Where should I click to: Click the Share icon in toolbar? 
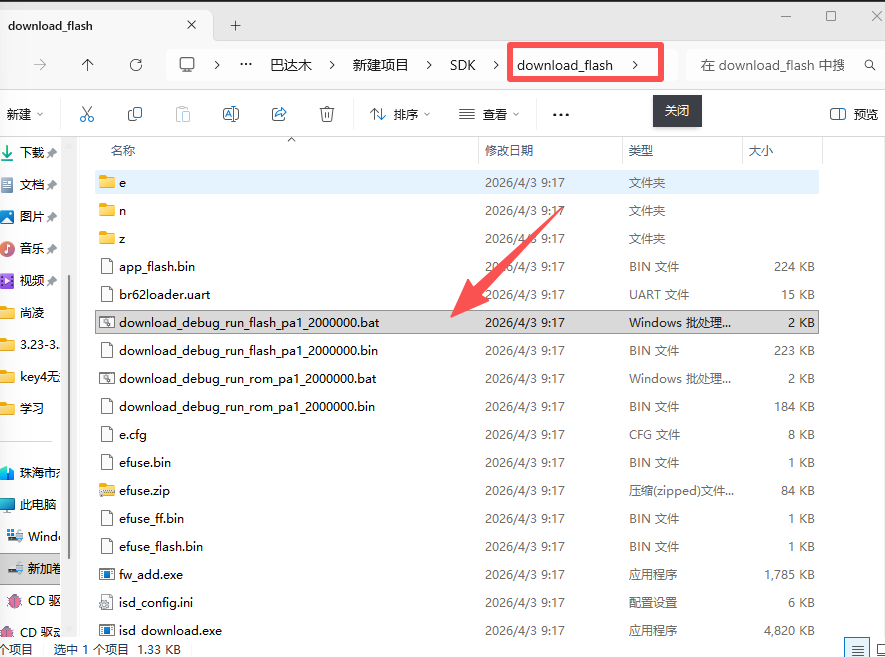pyautogui.click(x=279, y=114)
